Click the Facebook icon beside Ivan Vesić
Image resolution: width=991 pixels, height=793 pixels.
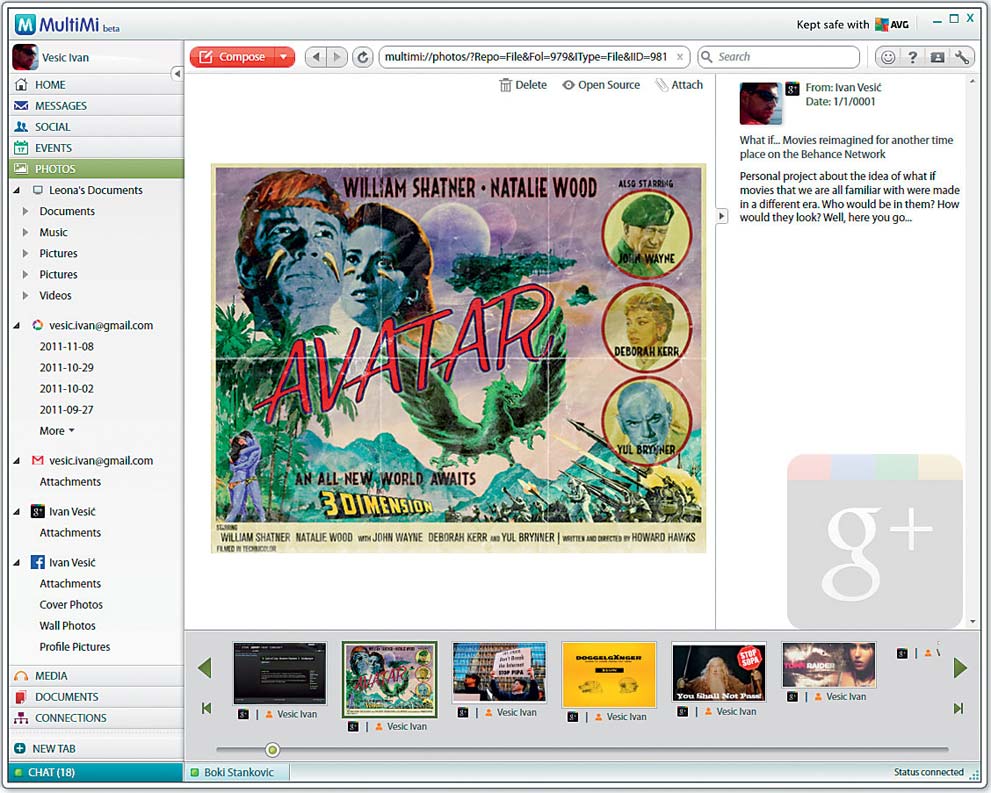(38, 562)
